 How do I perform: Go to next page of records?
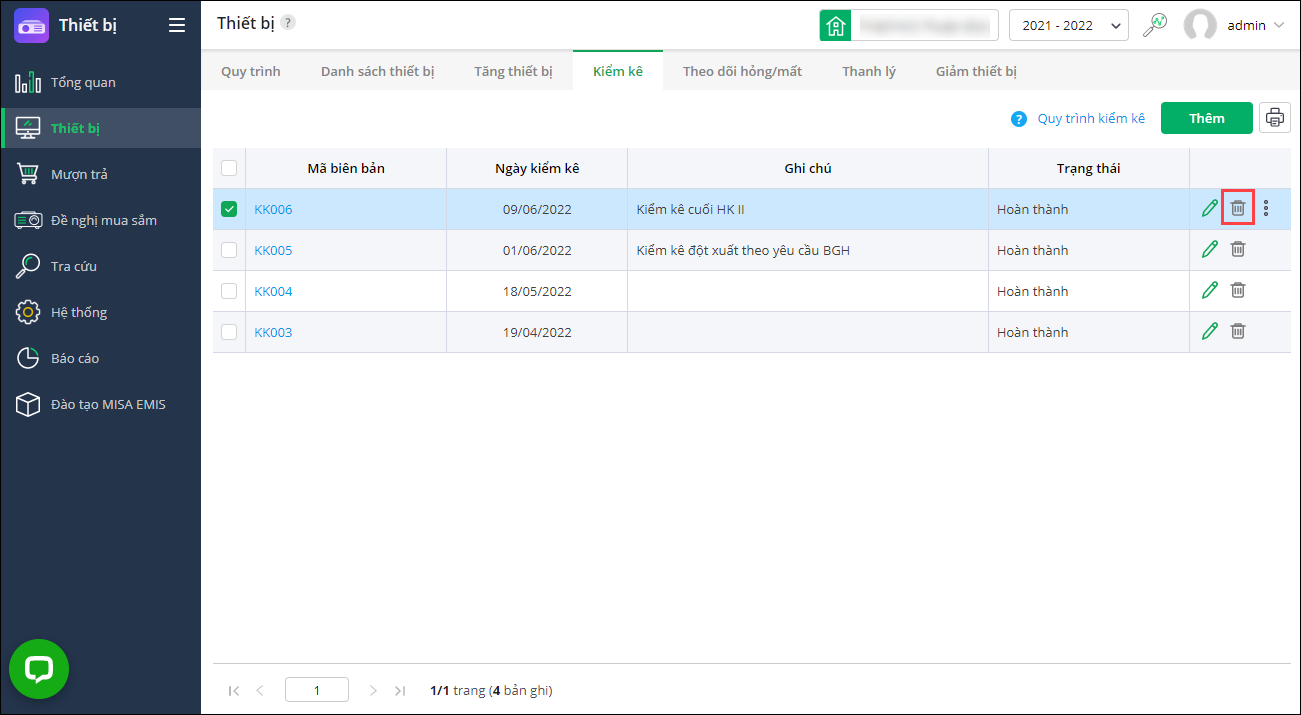coord(373,690)
